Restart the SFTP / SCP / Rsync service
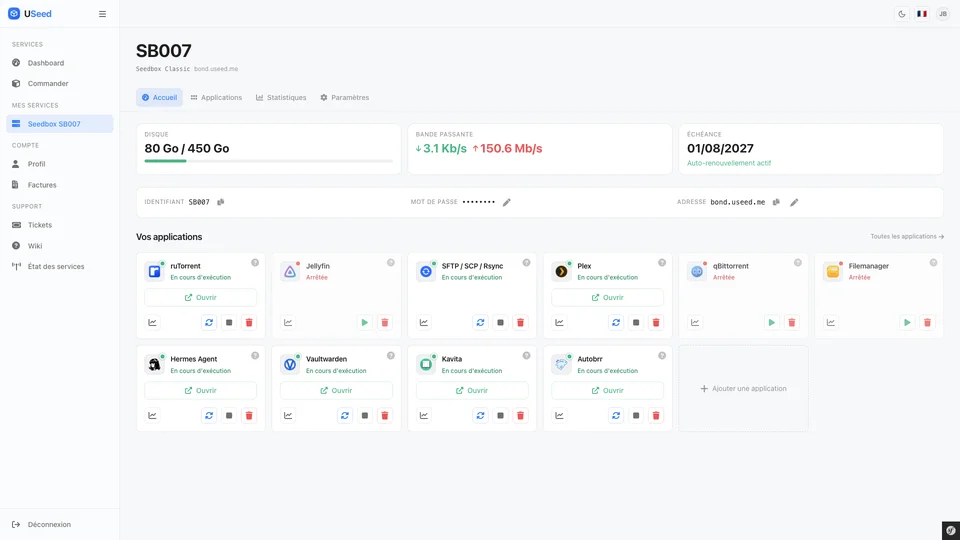The image size is (960, 540). point(481,323)
